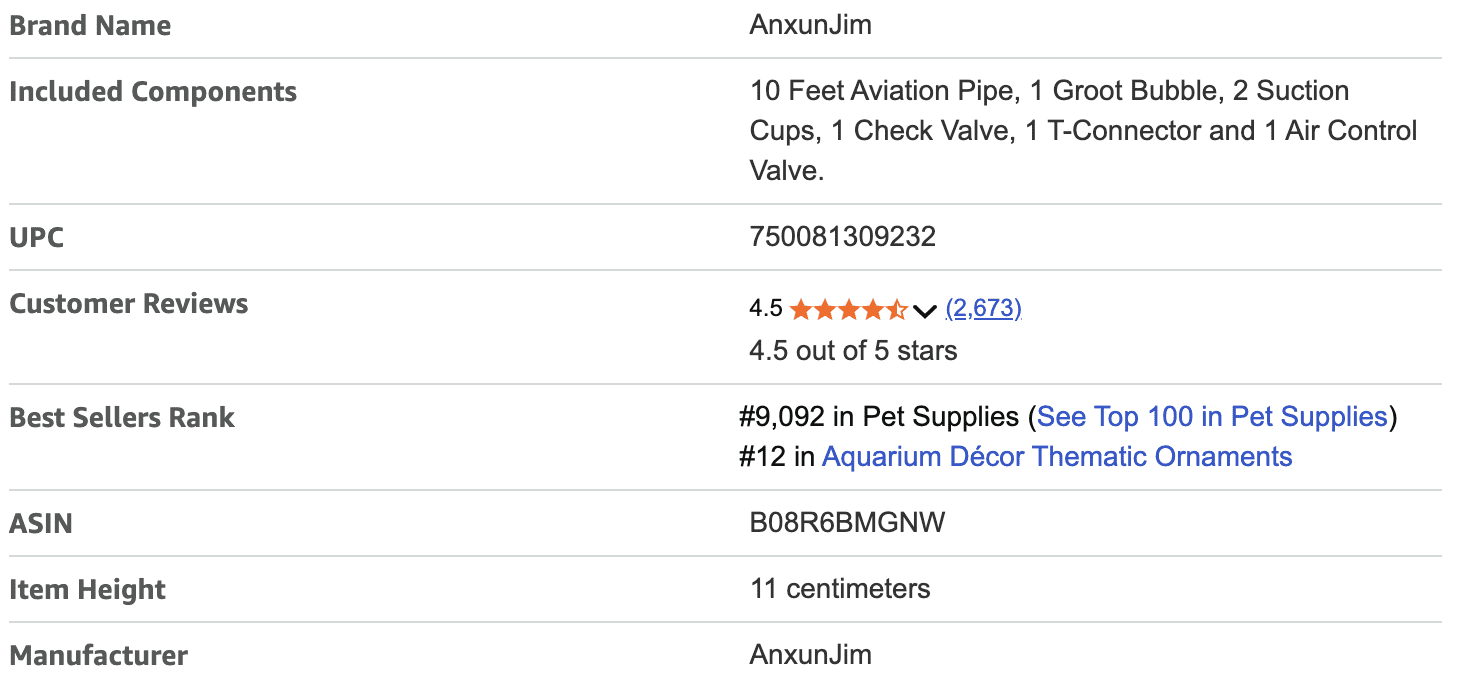The image size is (1458, 684).
Task: Click the '11 centimeters' height value
Action: click(840, 589)
